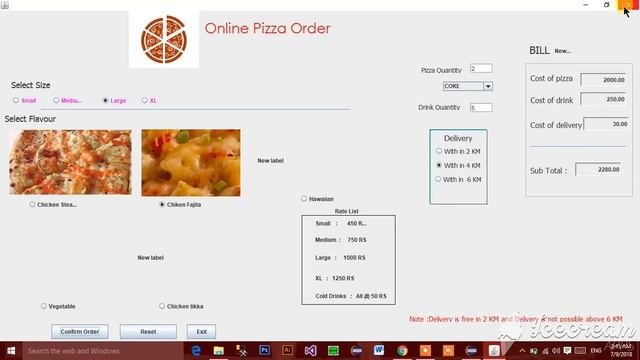Screen dimensions: 640x360
Task: Choose the Chiken Fajita flavour
Action: (x=180, y=204)
